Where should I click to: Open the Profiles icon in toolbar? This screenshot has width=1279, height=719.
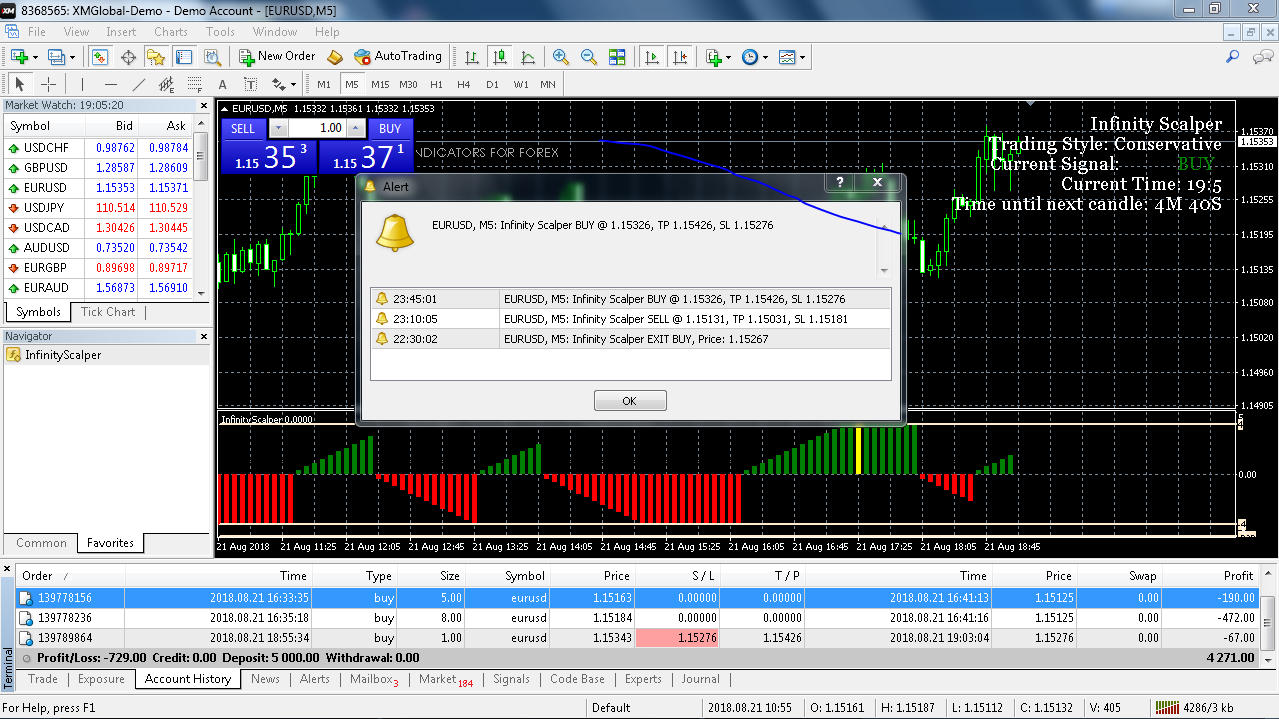56,57
